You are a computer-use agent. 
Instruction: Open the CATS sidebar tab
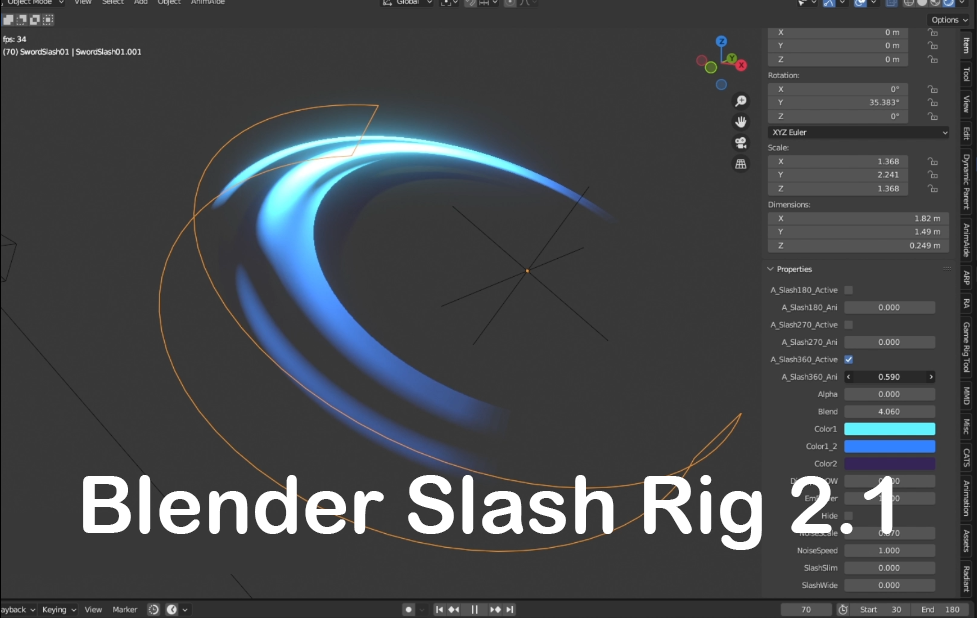click(966, 458)
